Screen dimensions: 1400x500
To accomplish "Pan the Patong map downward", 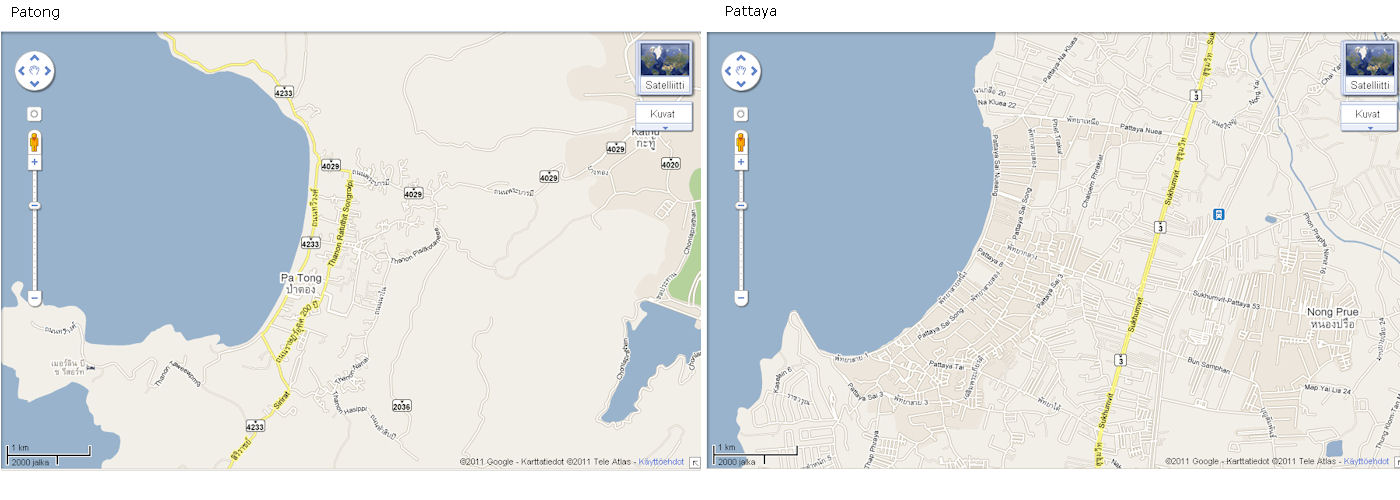I will (x=35, y=83).
